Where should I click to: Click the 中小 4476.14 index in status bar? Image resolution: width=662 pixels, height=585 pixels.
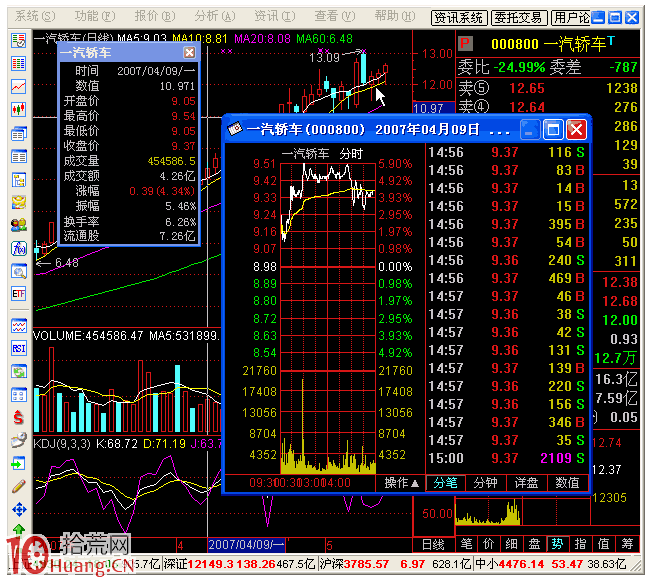click(551, 564)
